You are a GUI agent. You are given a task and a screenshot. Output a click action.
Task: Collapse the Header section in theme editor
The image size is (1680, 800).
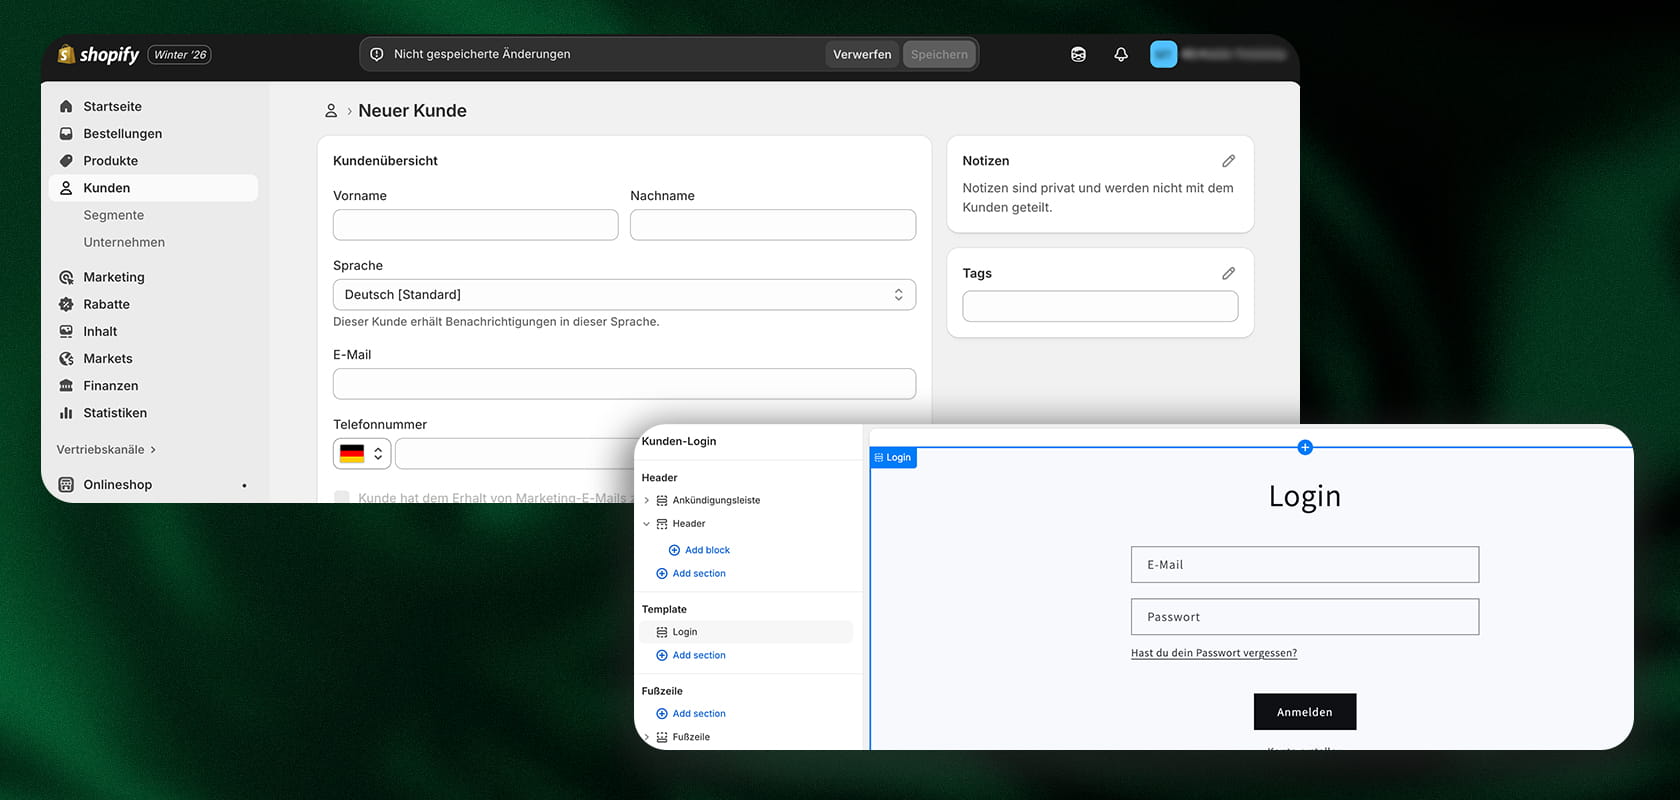646,524
